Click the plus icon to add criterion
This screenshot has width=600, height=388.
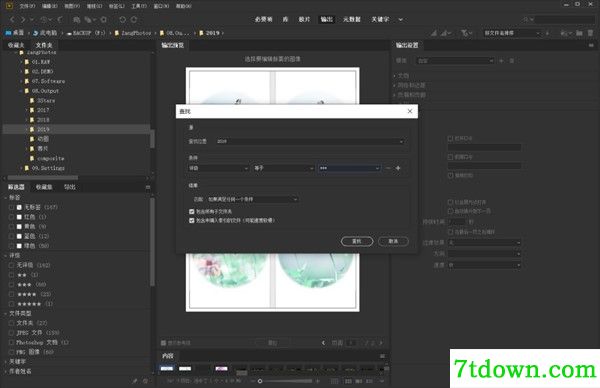[398, 168]
